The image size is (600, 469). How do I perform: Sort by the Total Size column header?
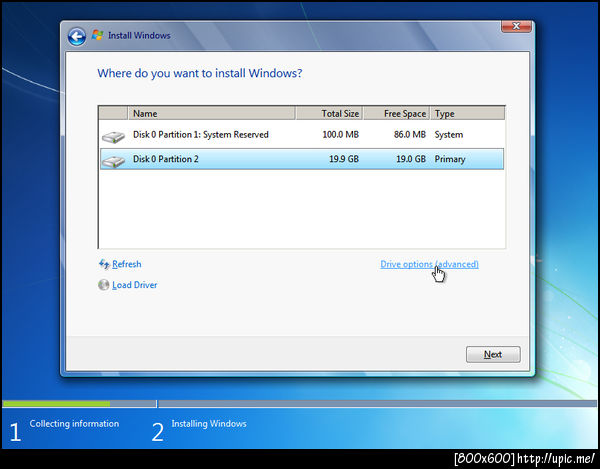pos(329,113)
